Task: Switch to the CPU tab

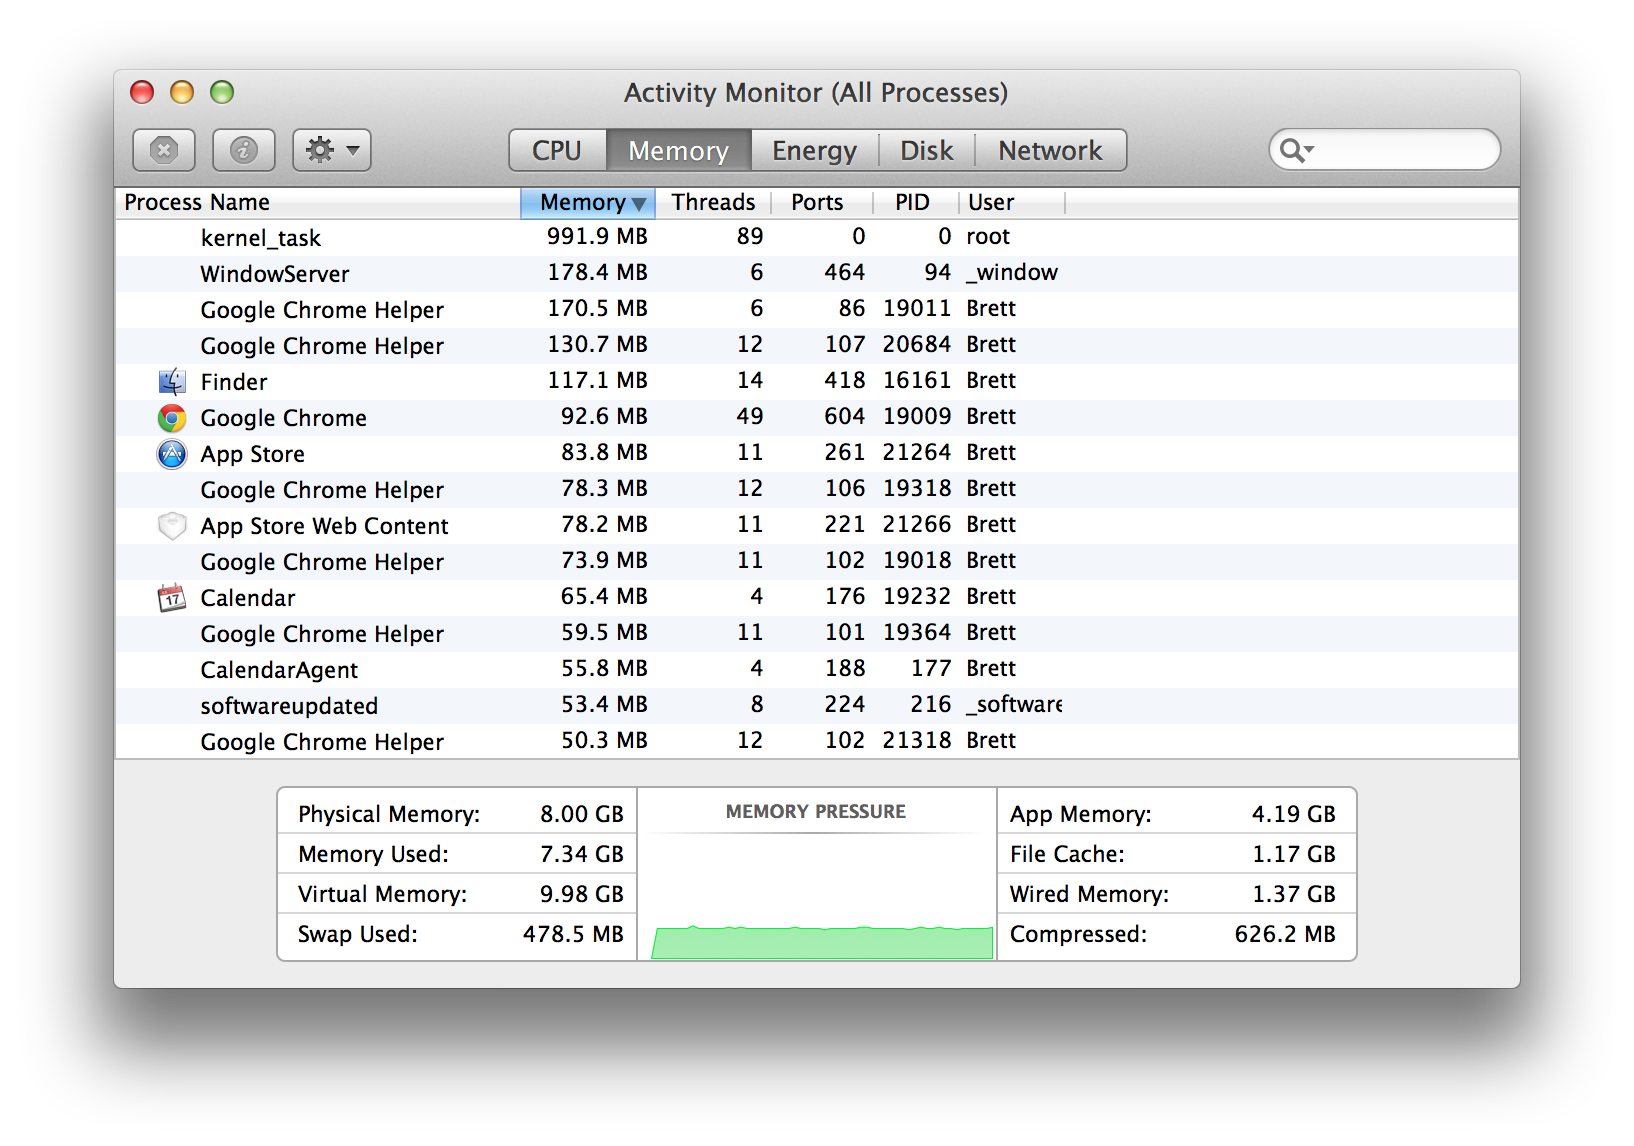Action: [x=557, y=150]
